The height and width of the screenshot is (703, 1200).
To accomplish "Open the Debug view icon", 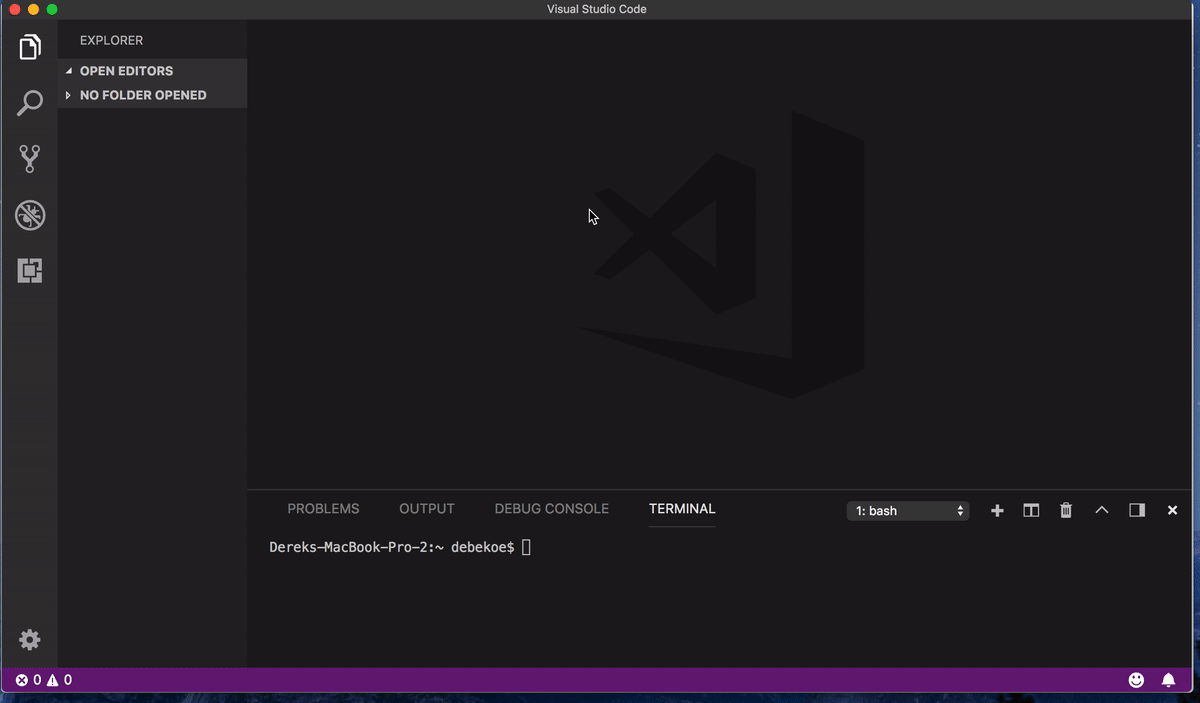I will 30,215.
